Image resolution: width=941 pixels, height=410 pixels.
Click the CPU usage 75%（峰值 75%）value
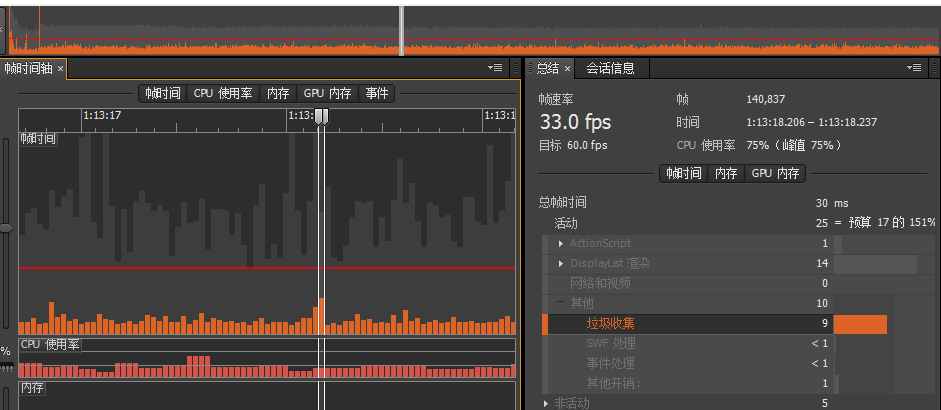coord(794,145)
